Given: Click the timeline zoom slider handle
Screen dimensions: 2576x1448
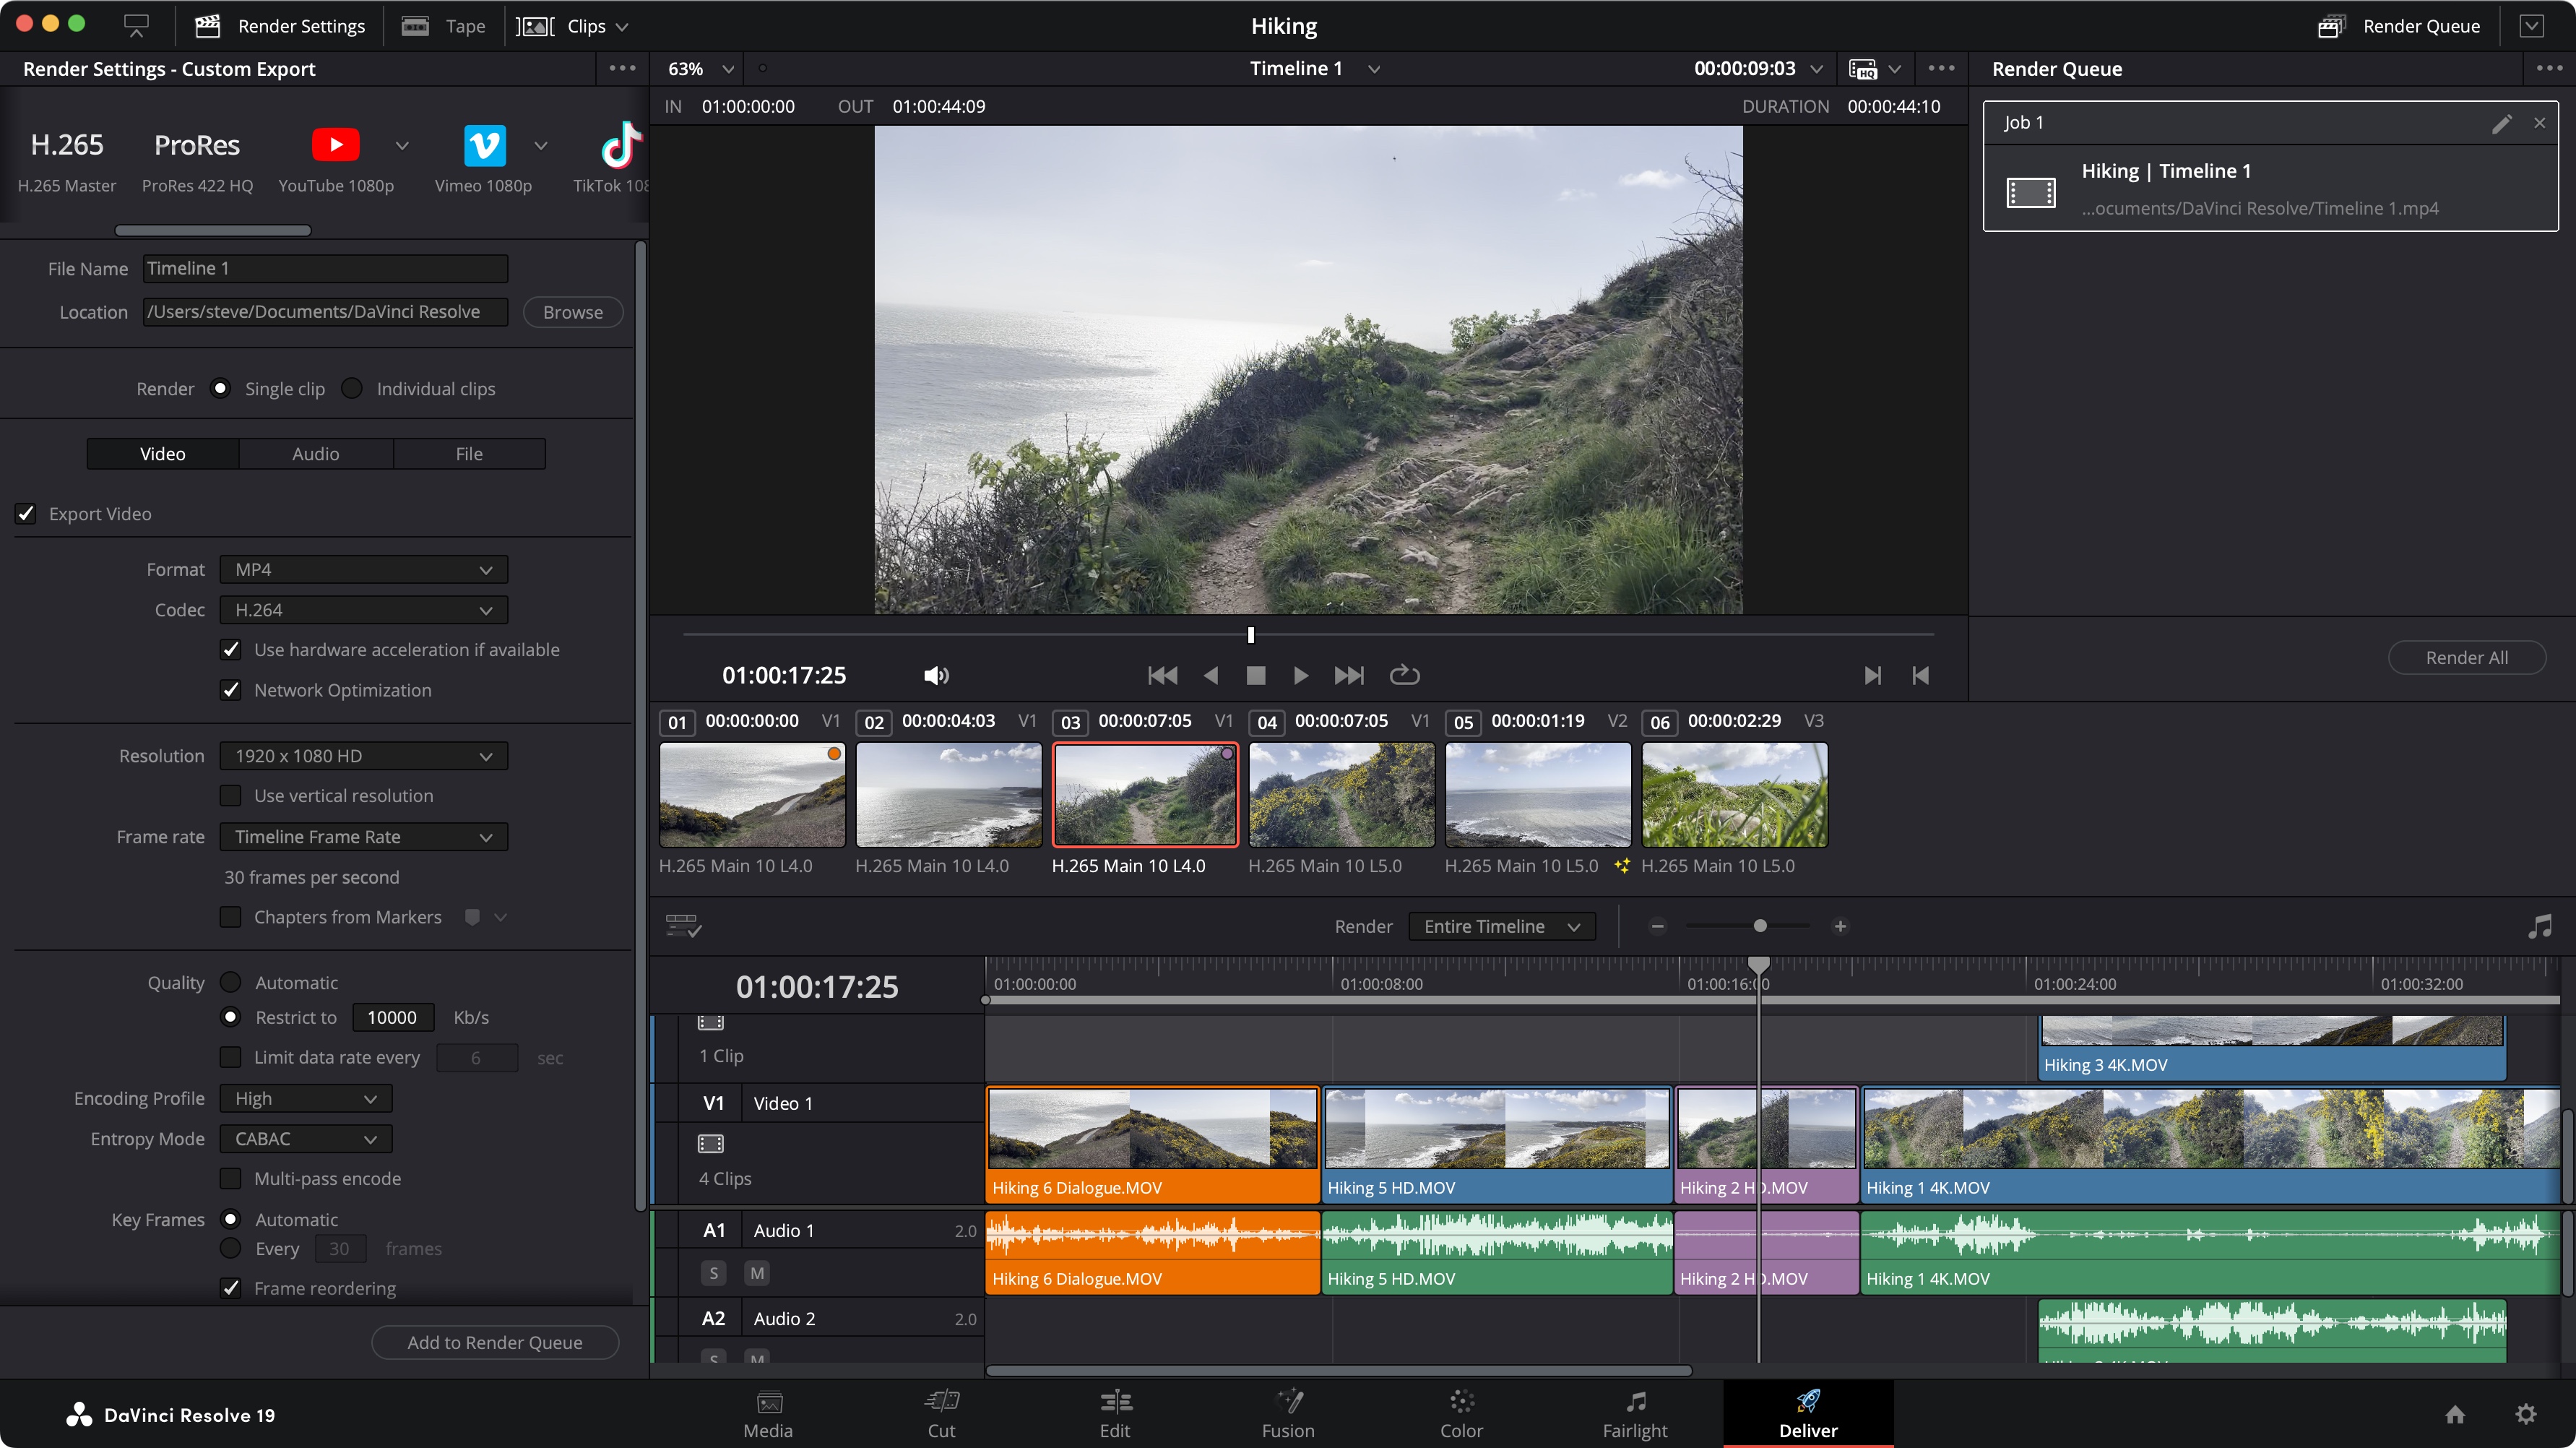Looking at the screenshot, I should [x=1760, y=926].
